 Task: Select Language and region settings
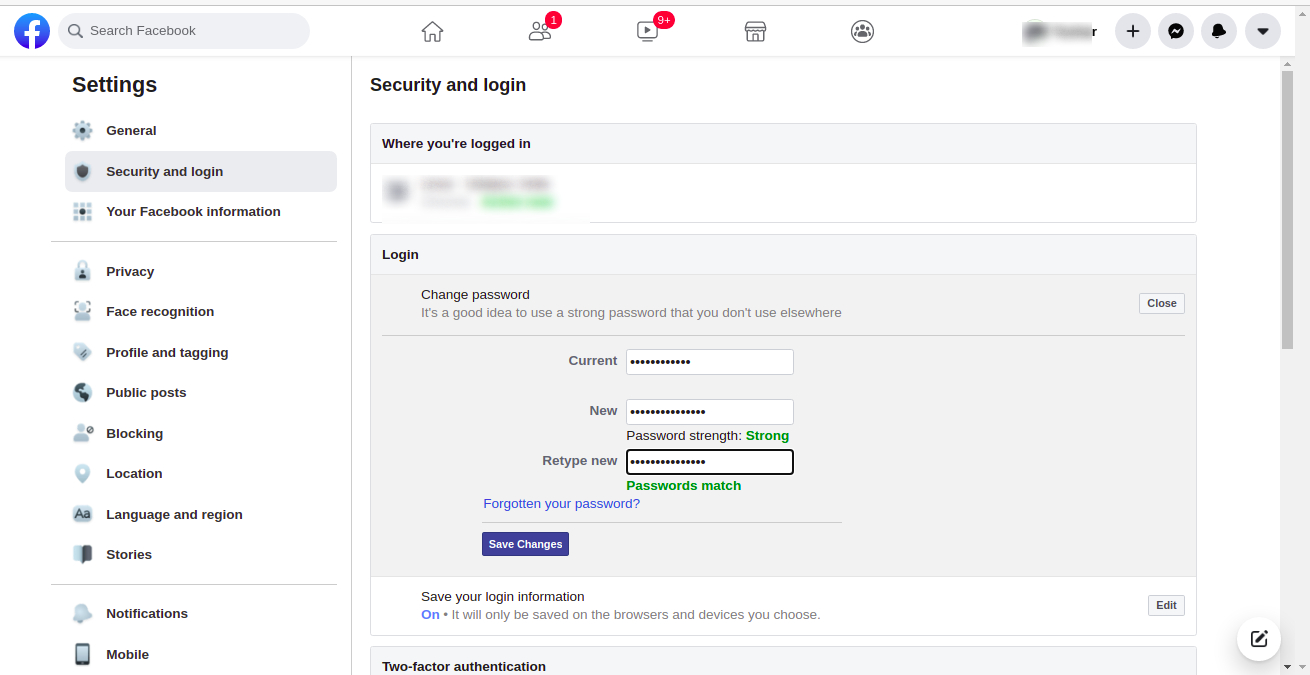(174, 514)
